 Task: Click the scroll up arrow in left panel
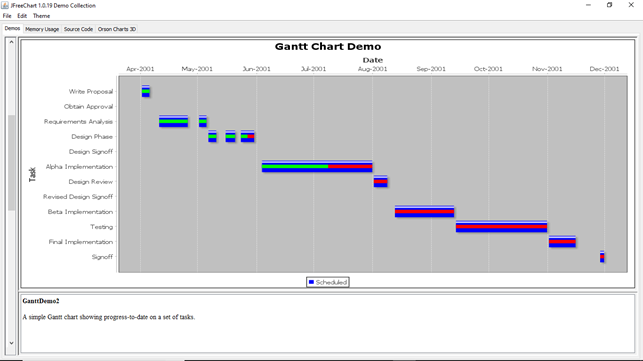(11, 42)
